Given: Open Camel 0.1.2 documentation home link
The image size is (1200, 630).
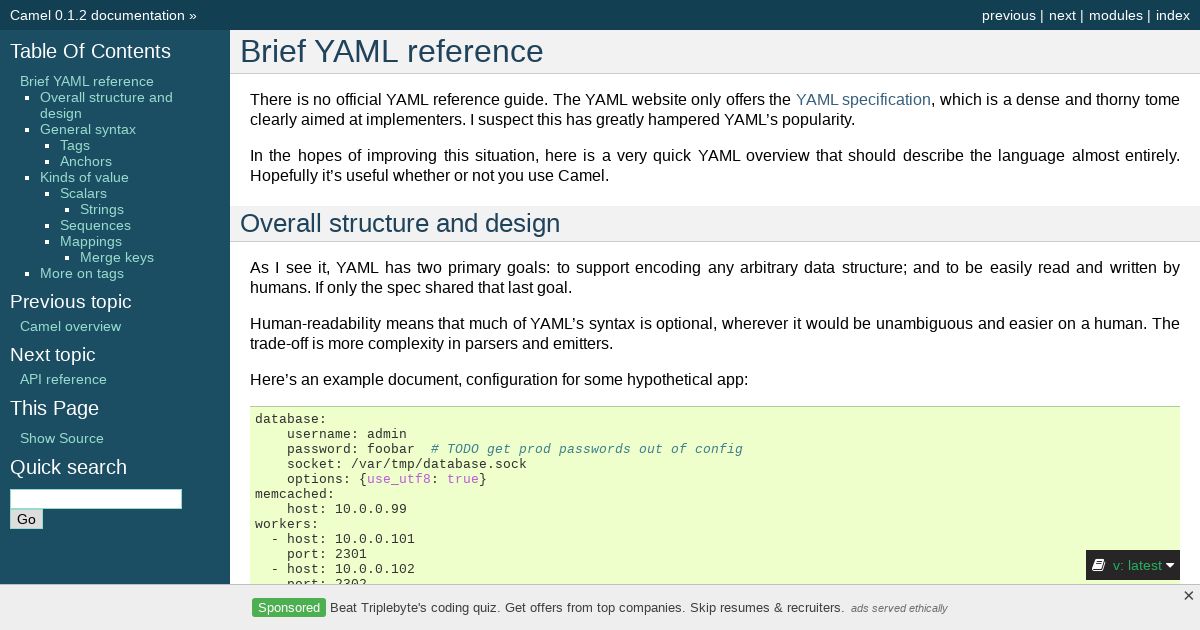Looking at the screenshot, I should pyautogui.click(x=97, y=15).
